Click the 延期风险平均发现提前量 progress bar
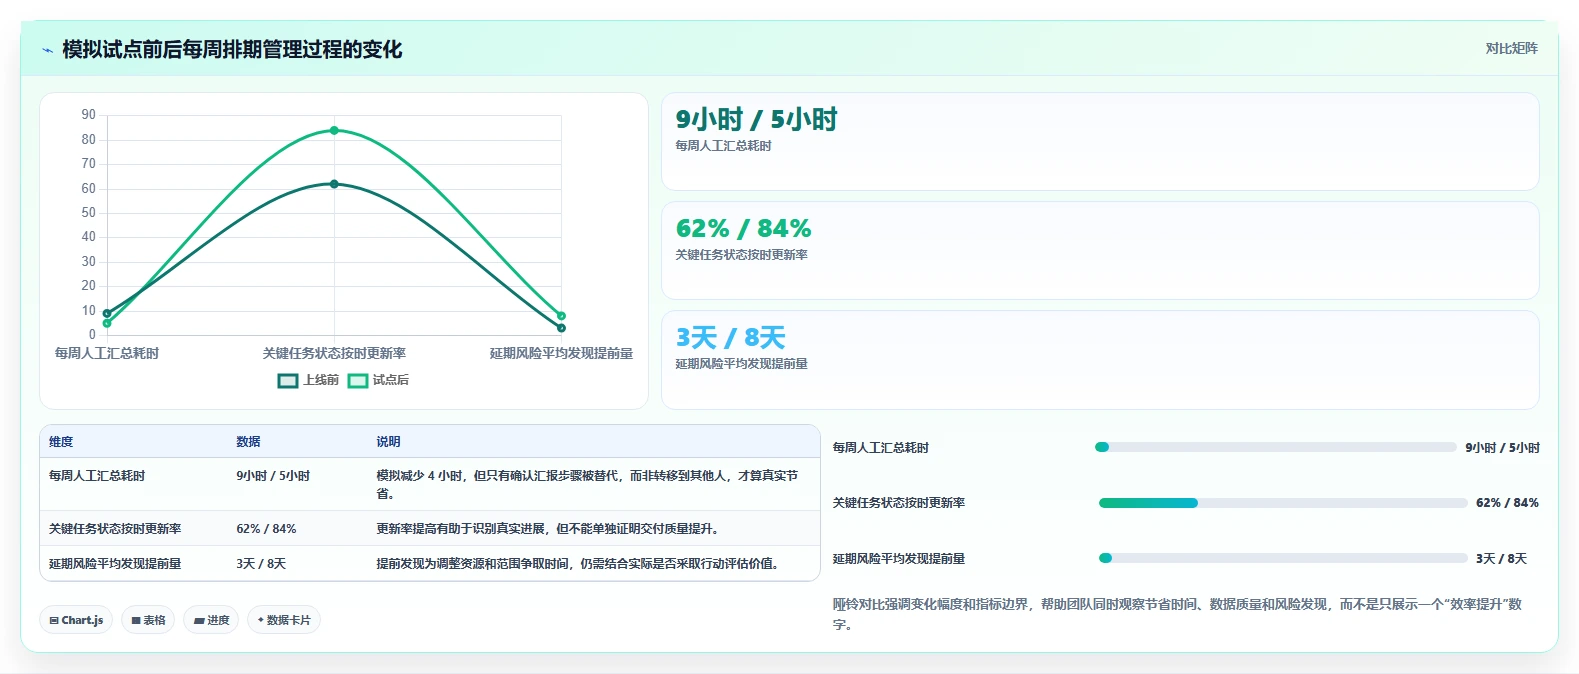This screenshot has height=674, width=1579. [1283, 558]
